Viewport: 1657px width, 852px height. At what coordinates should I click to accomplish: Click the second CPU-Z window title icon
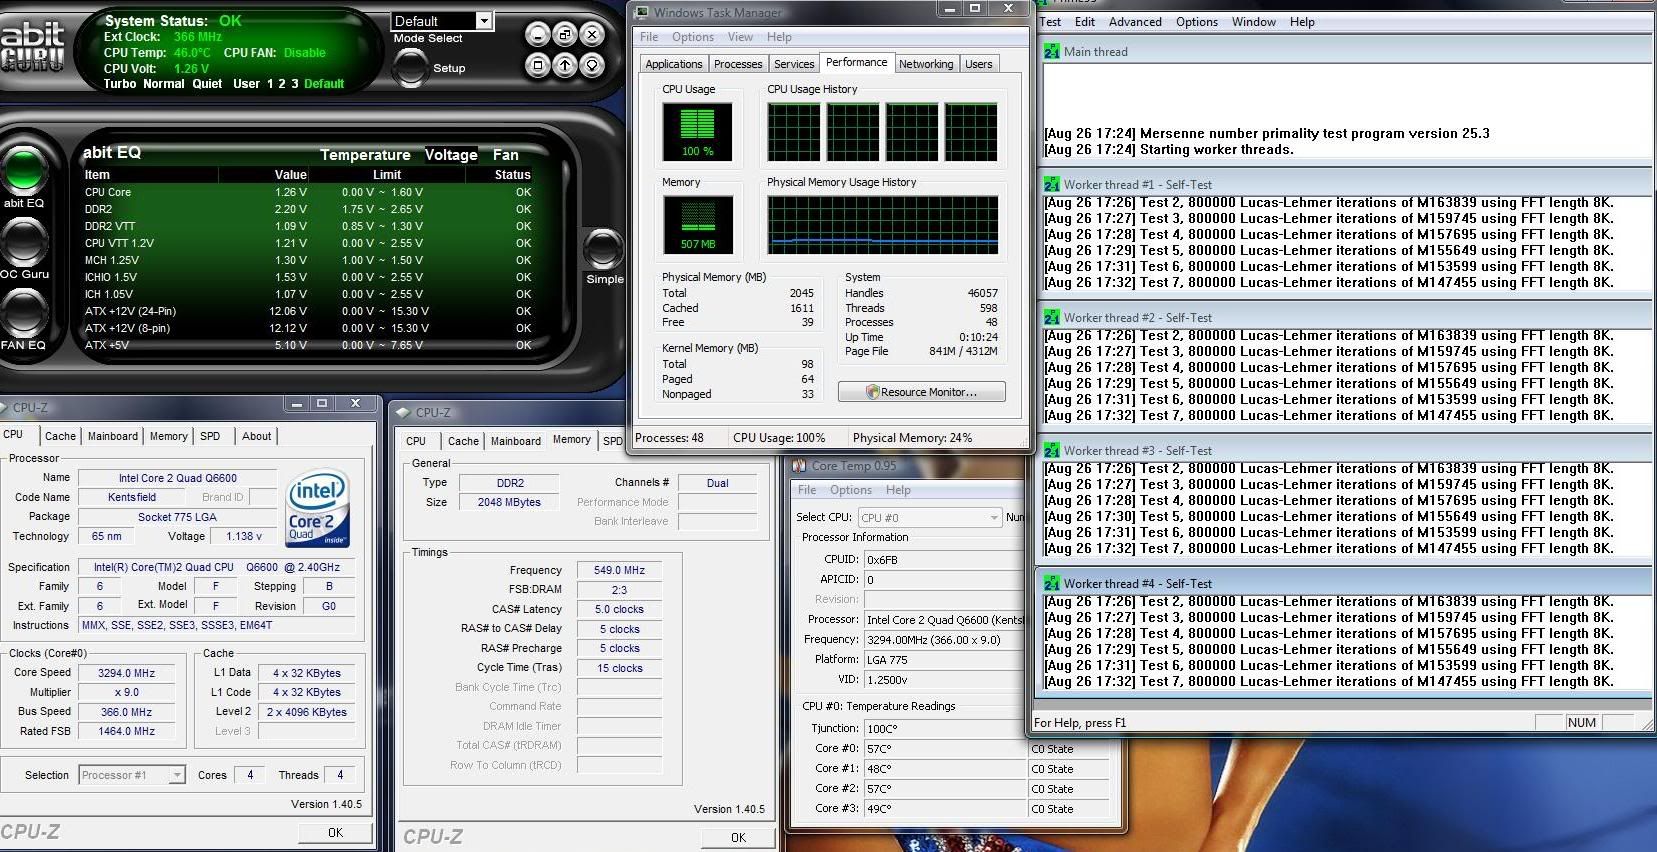pyautogui.click(x=403, y=412)
